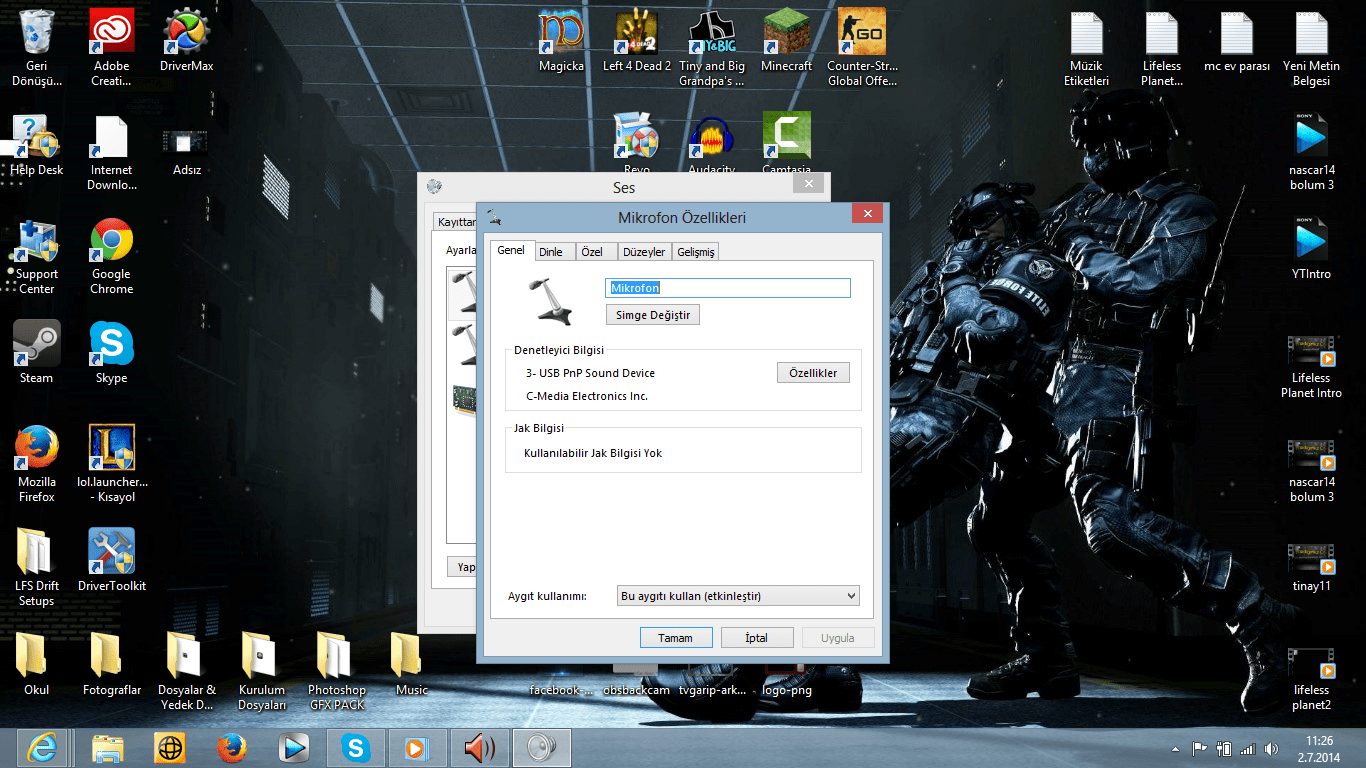
Task: Select the Magicka game icon
Action: click(x=561, y=41)
